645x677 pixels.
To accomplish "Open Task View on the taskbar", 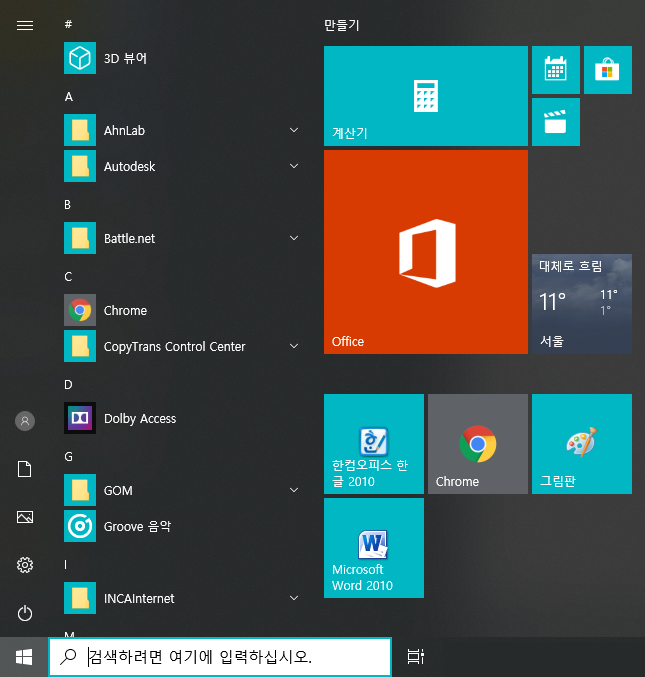I will (415, 657).
